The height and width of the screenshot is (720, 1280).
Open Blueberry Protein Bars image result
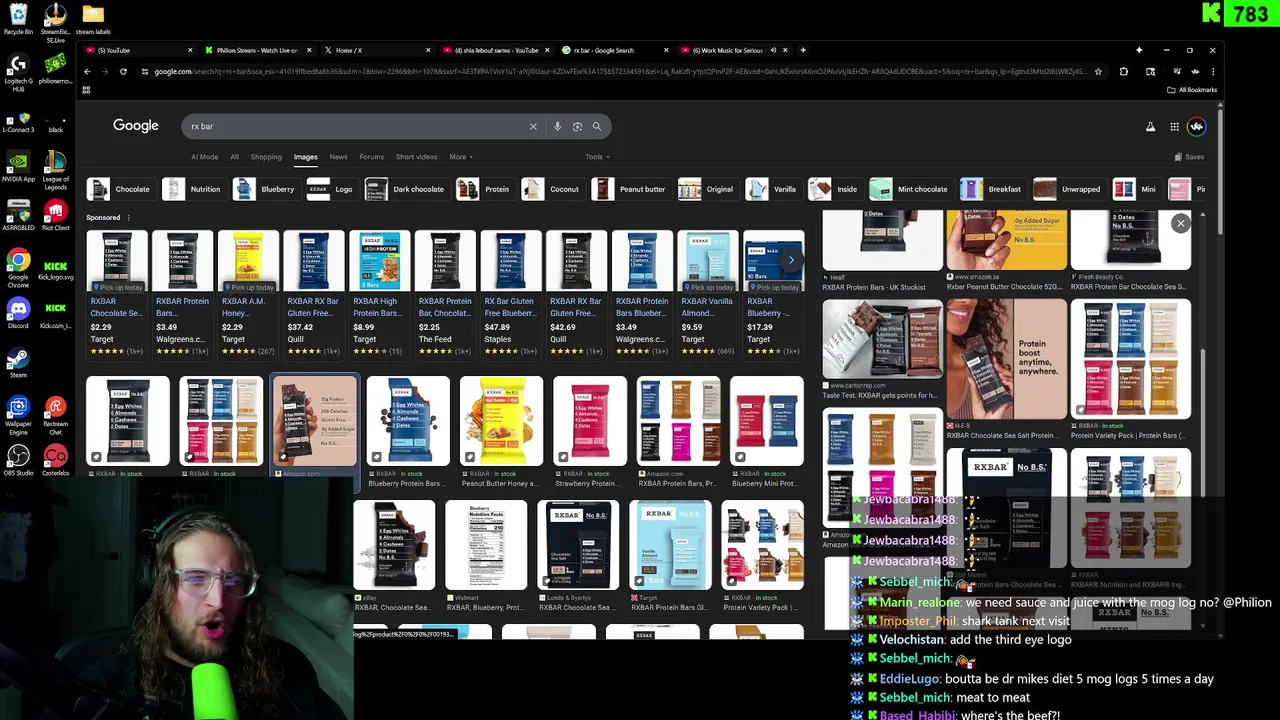click(x=407, y=430)
